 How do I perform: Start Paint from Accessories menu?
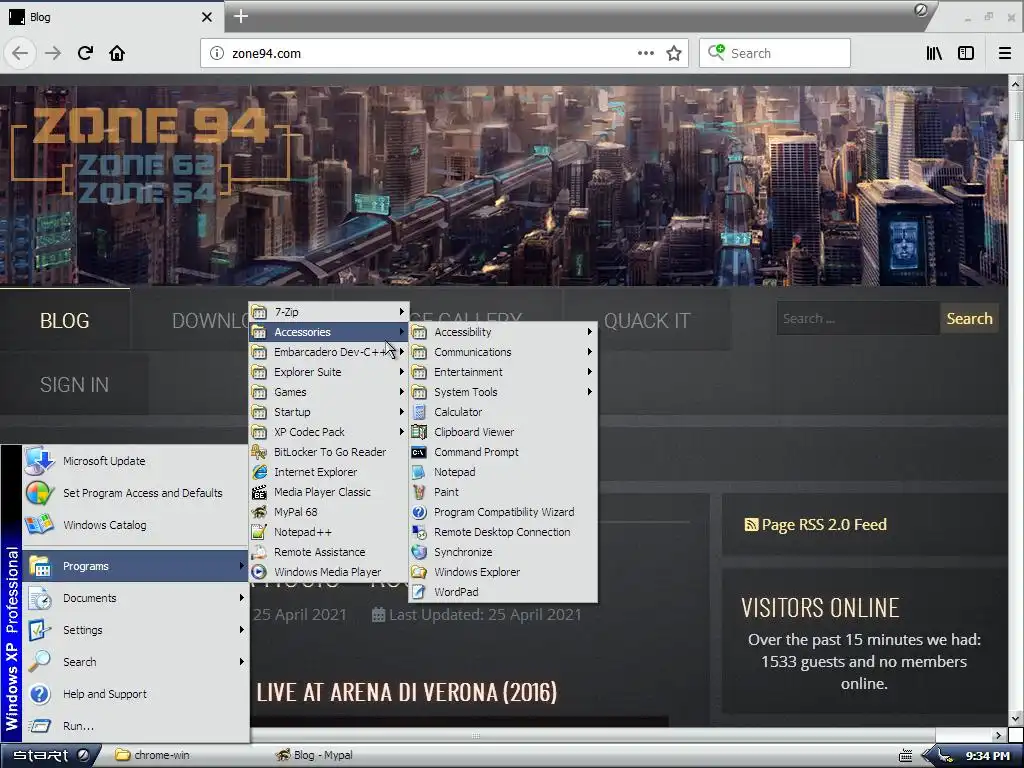click(503, 492)
